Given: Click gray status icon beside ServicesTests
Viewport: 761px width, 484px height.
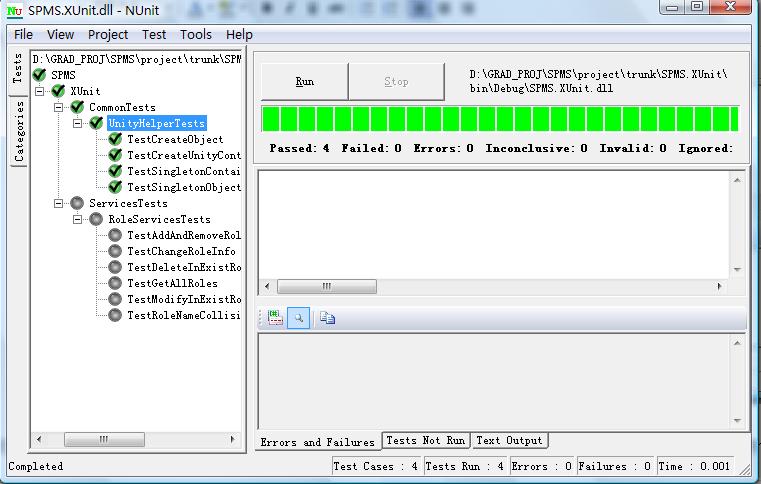Looking at the screenshot, I should click(77, 203).
